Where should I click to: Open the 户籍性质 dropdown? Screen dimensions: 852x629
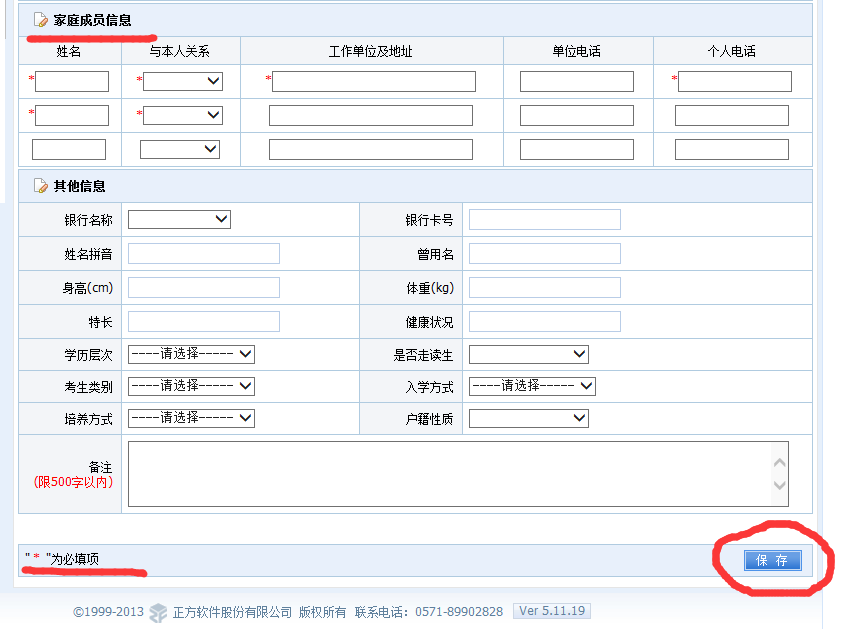click(x=528, y=418)
